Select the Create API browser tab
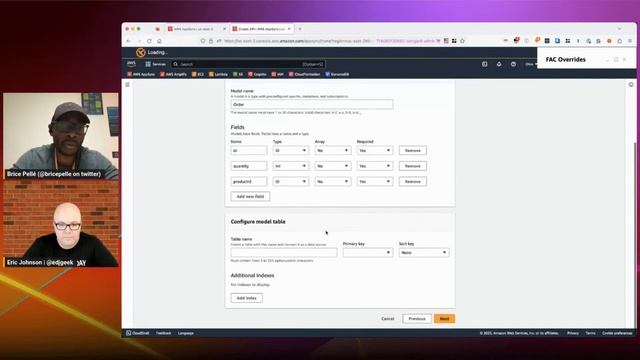 [261, 29]
